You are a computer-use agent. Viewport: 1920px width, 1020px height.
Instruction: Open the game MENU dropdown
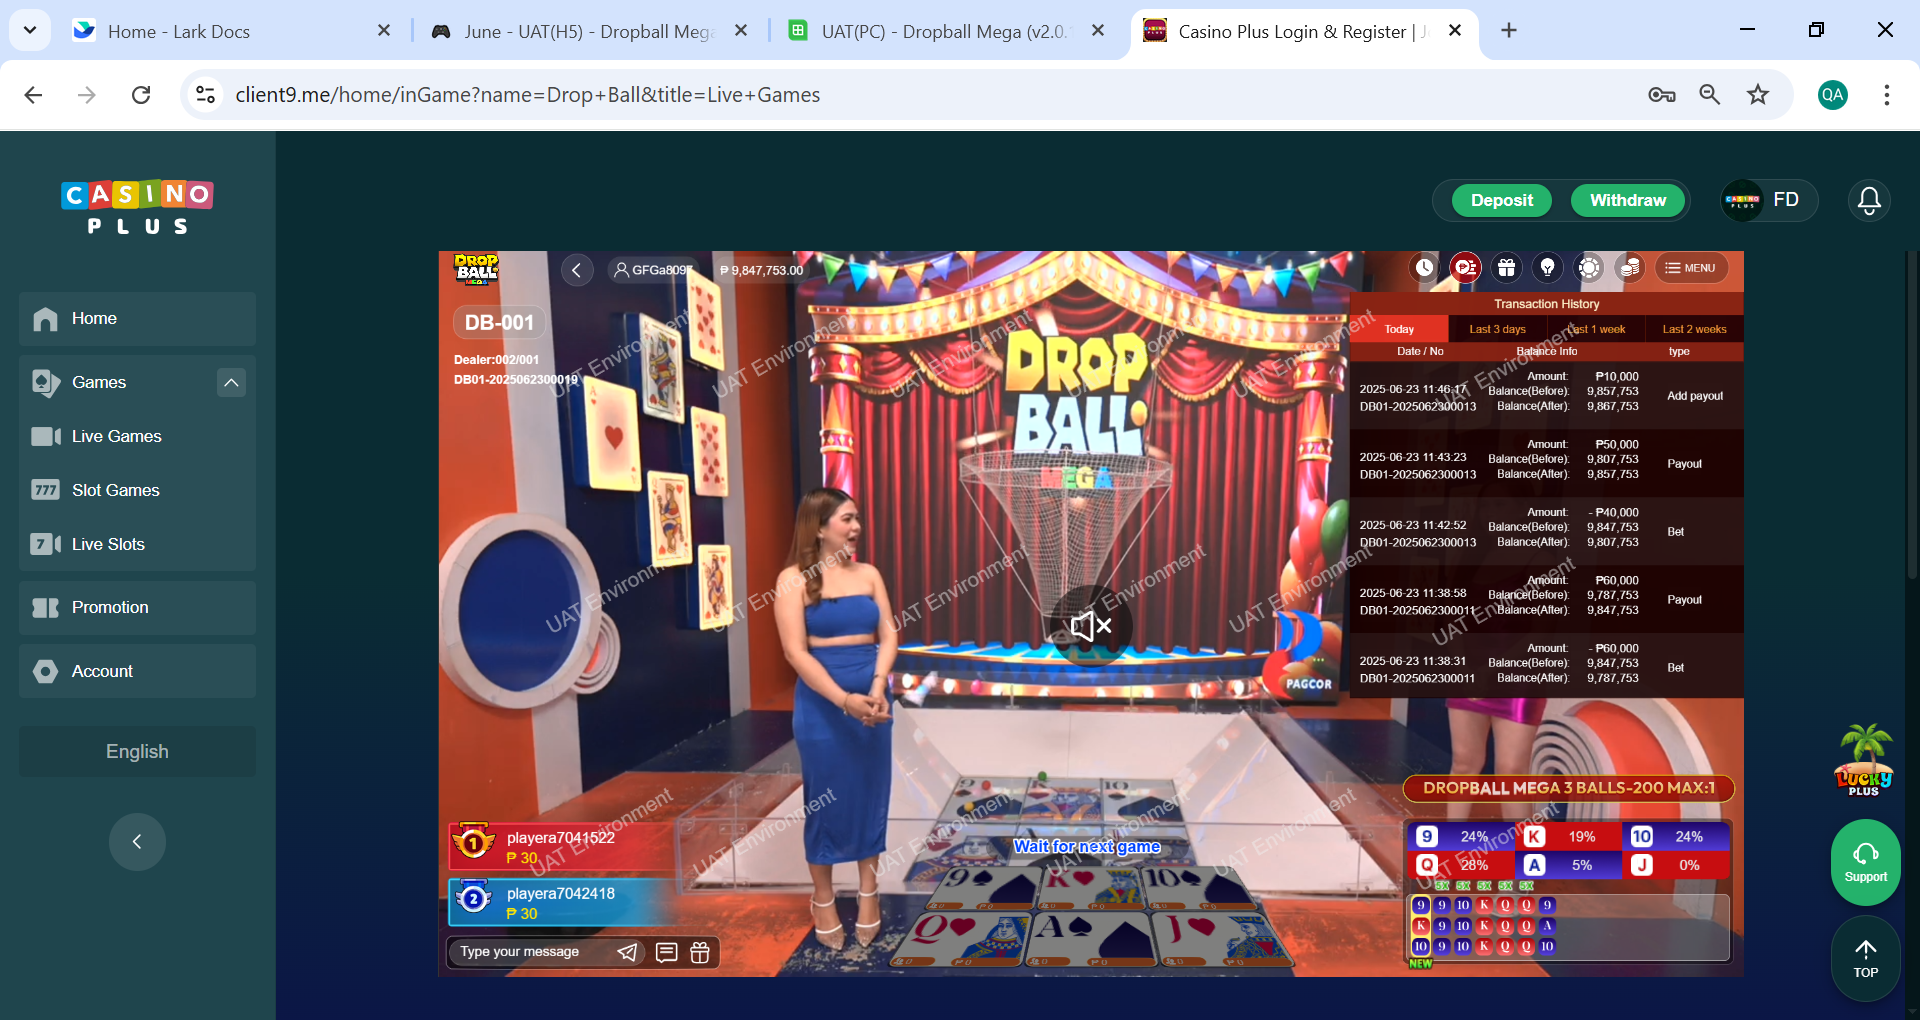point(1691,268)
